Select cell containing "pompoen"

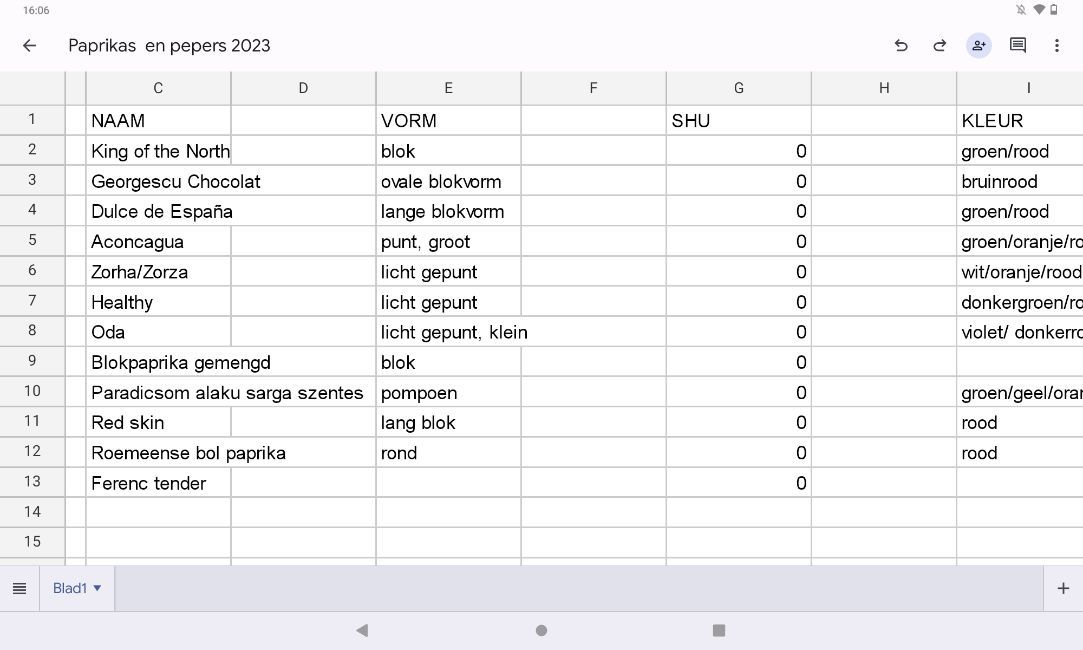(448, 393)
